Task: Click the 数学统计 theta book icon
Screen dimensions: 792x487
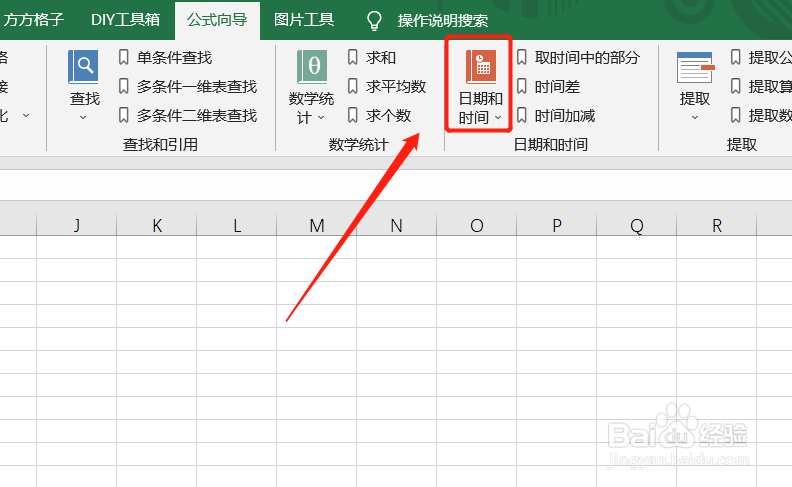Action: pos(312,67)
